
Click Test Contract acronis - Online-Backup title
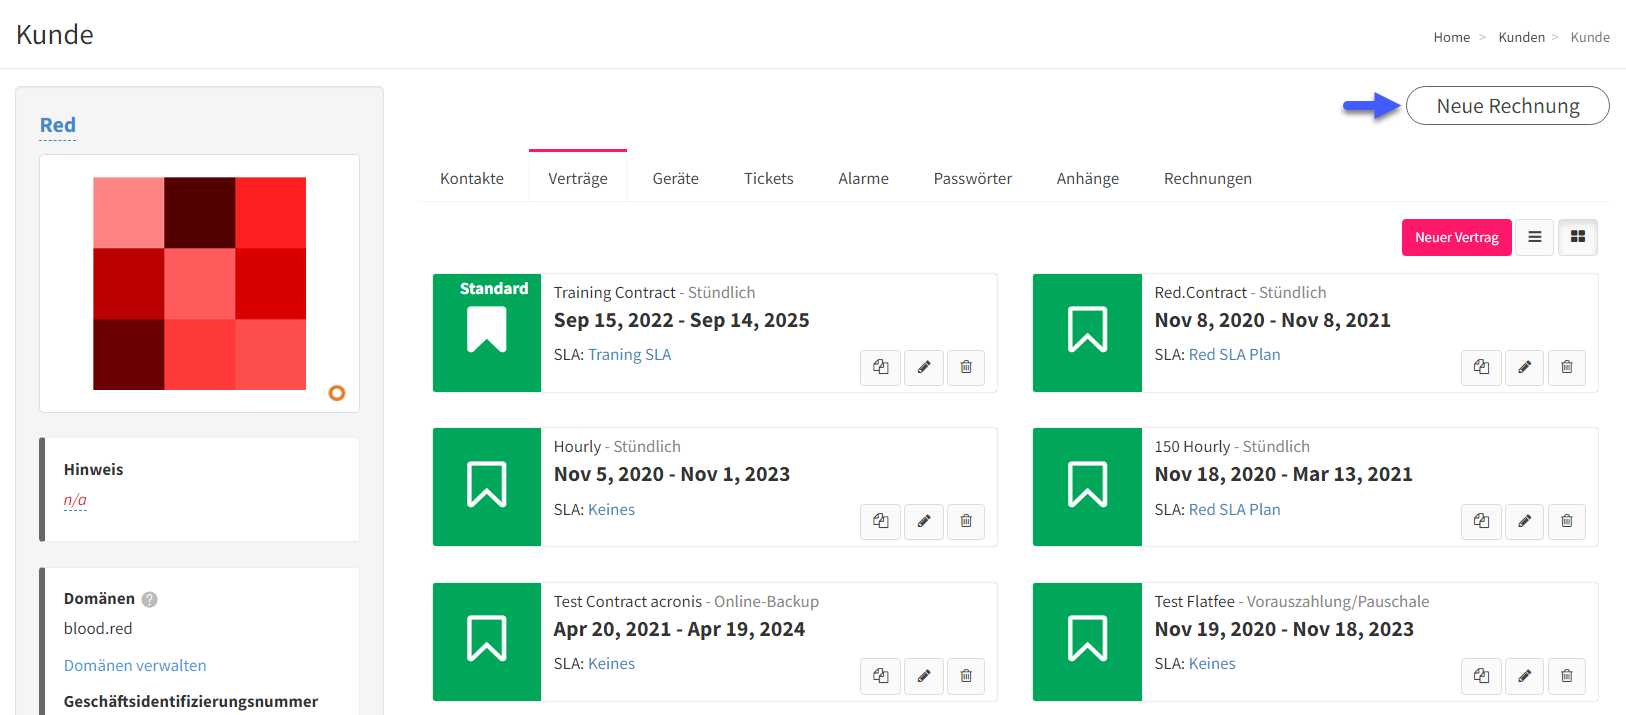pos(686,602)
